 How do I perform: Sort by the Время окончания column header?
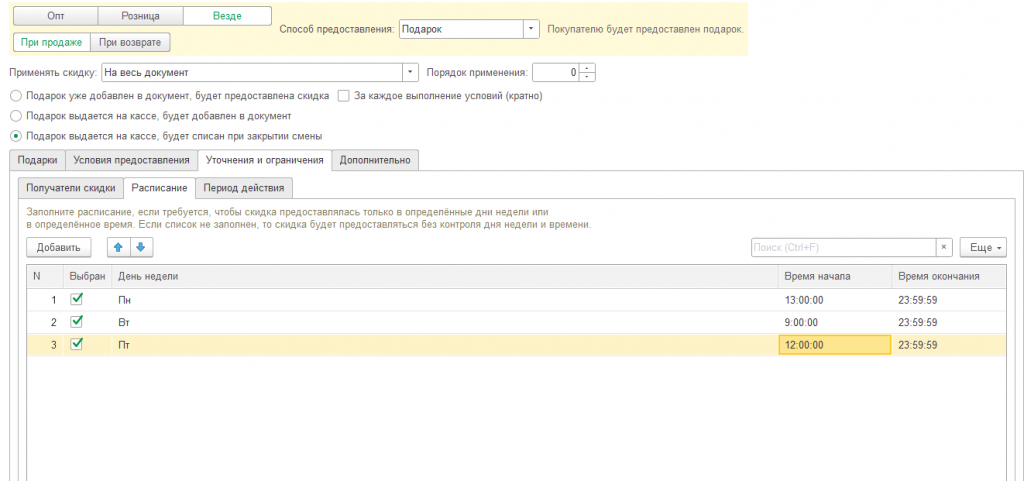point(949,276)
